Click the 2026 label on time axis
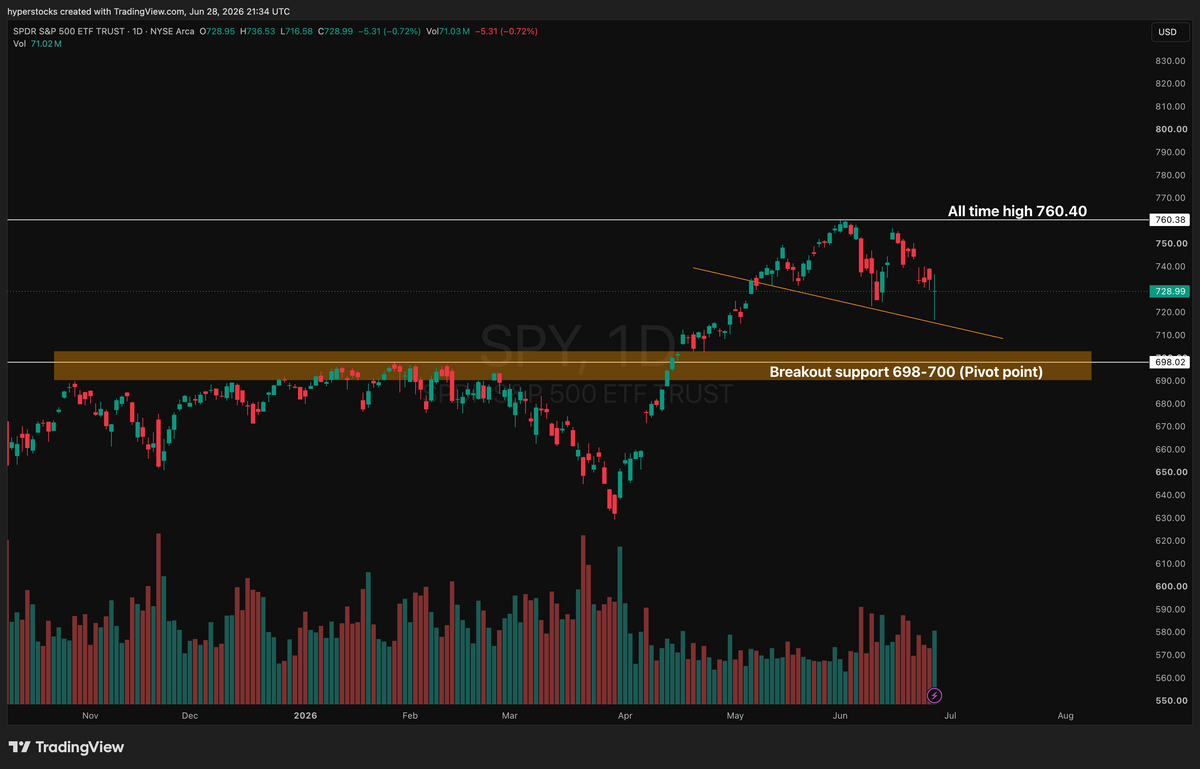1200x769 pixels. coord(305,716)
